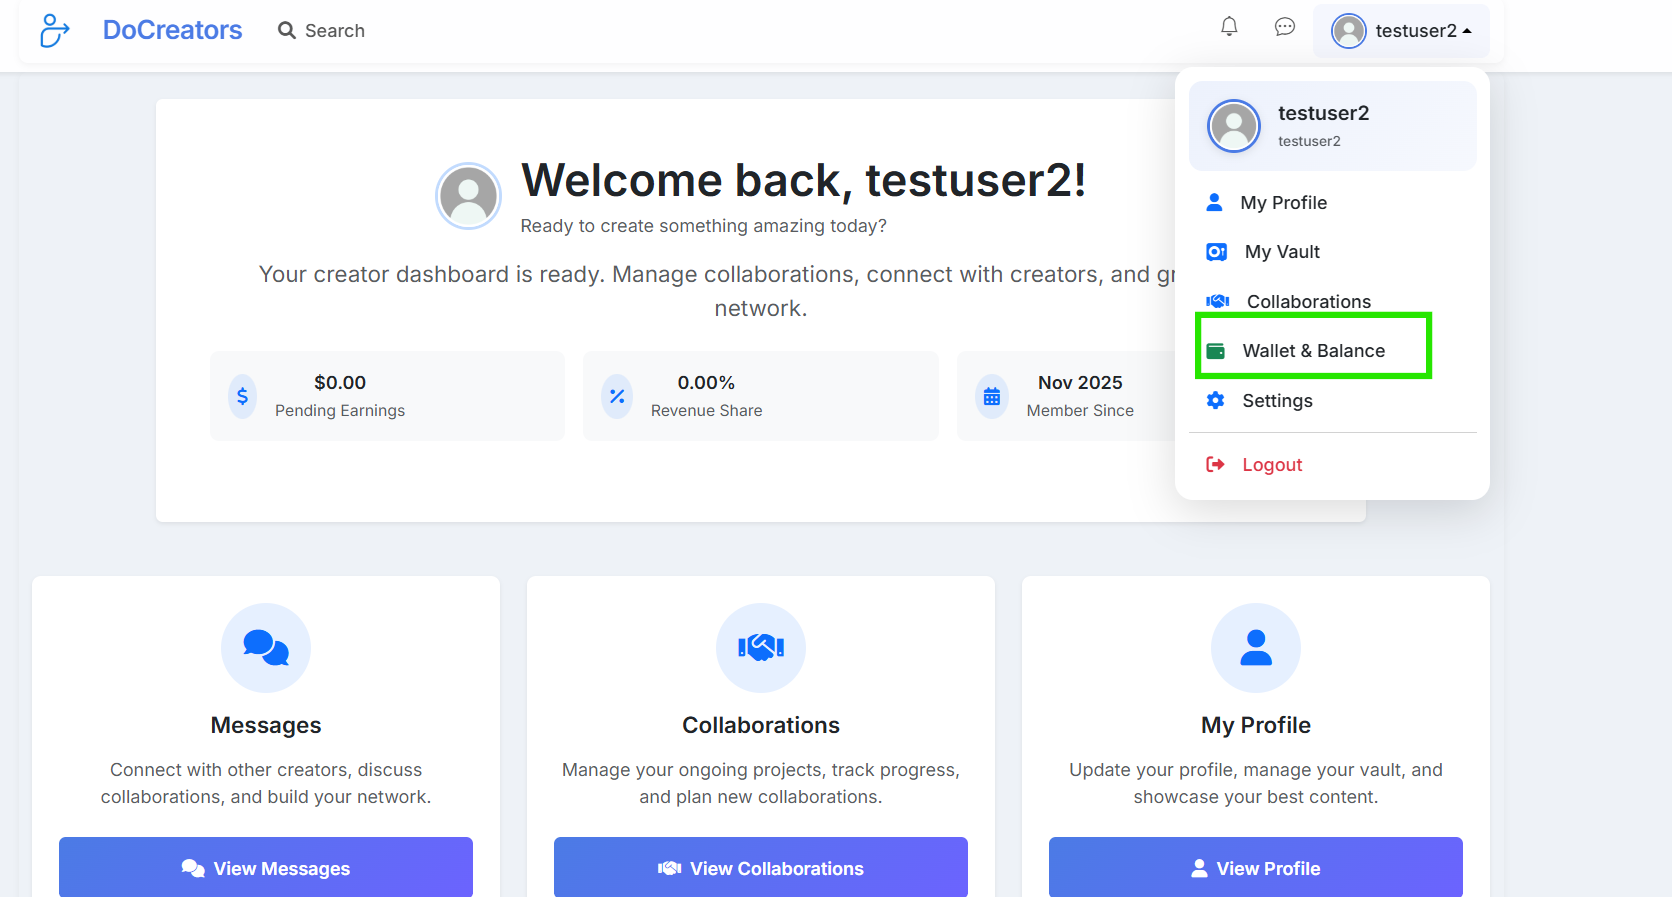
Task: Click the My Profile card person icon
Action: click(x=1255, y=648)
